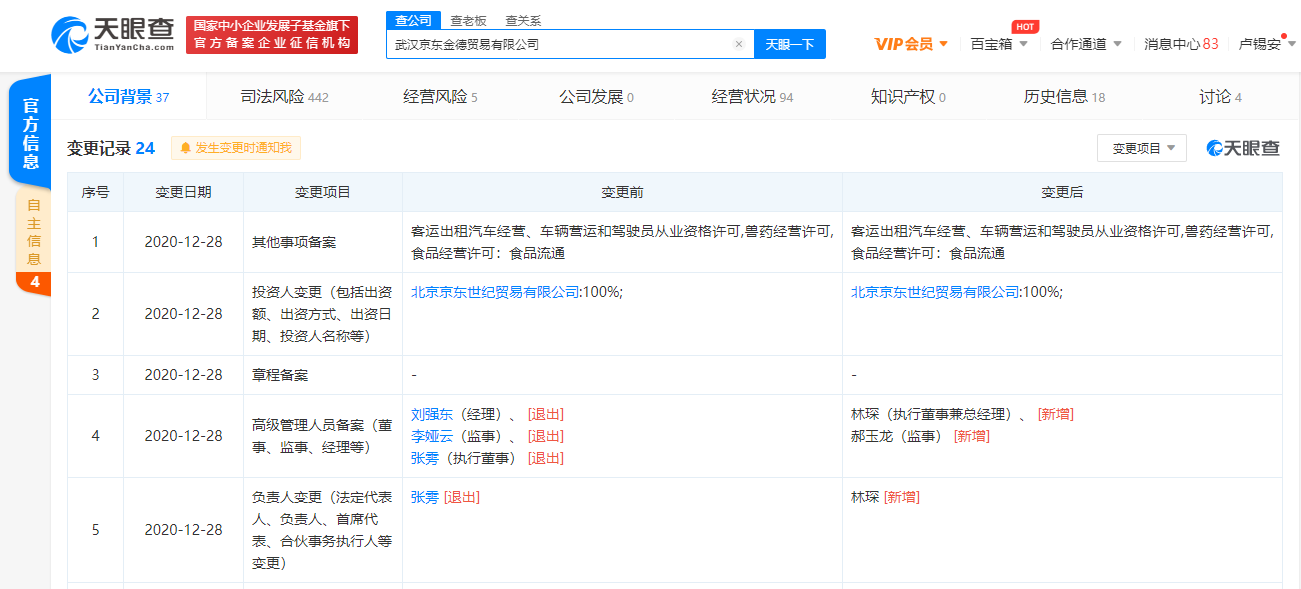Open the VIP会员 dropdown
The height and width of the screenshot is (589, 1301).
tap(911, 44)
